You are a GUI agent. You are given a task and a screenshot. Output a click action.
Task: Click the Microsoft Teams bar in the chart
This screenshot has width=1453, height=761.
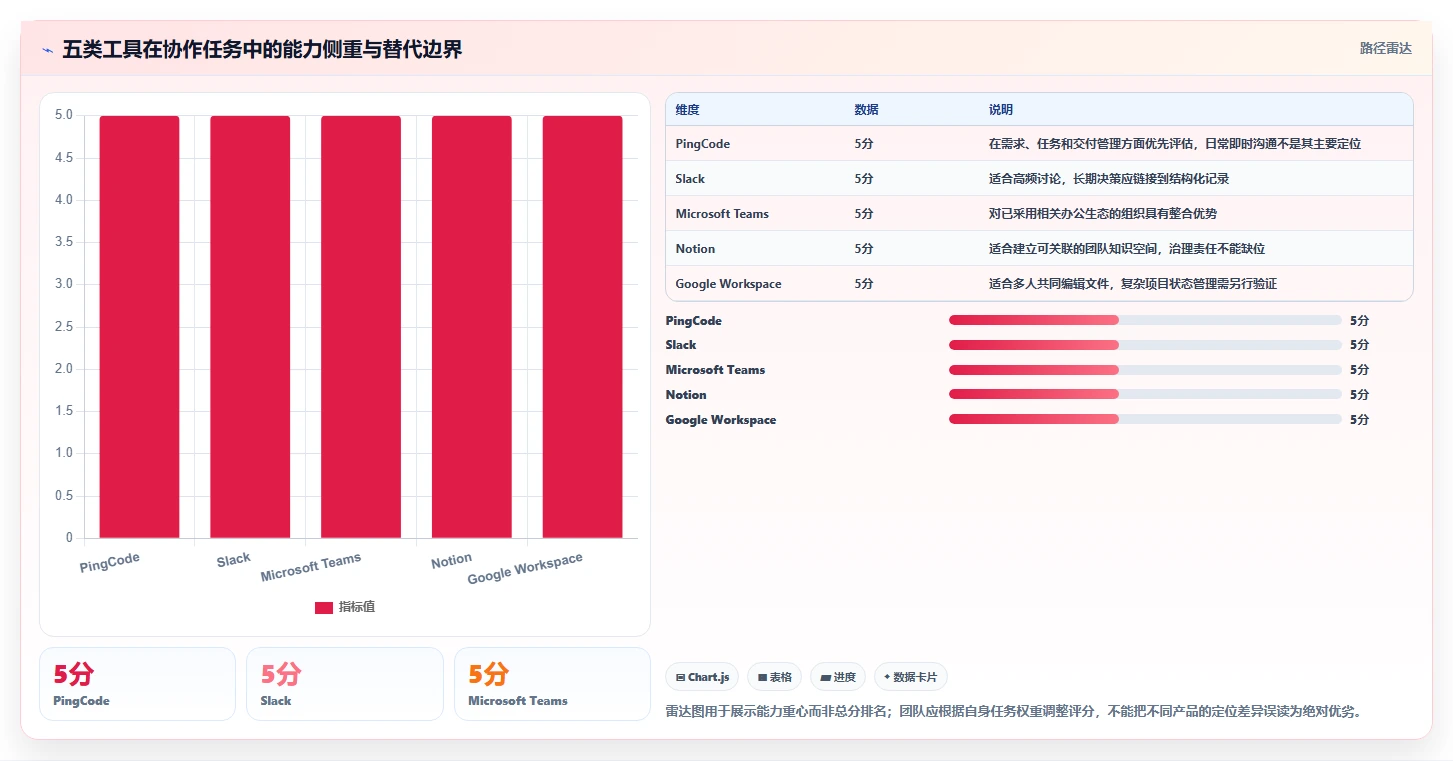(x=361, y=327)
